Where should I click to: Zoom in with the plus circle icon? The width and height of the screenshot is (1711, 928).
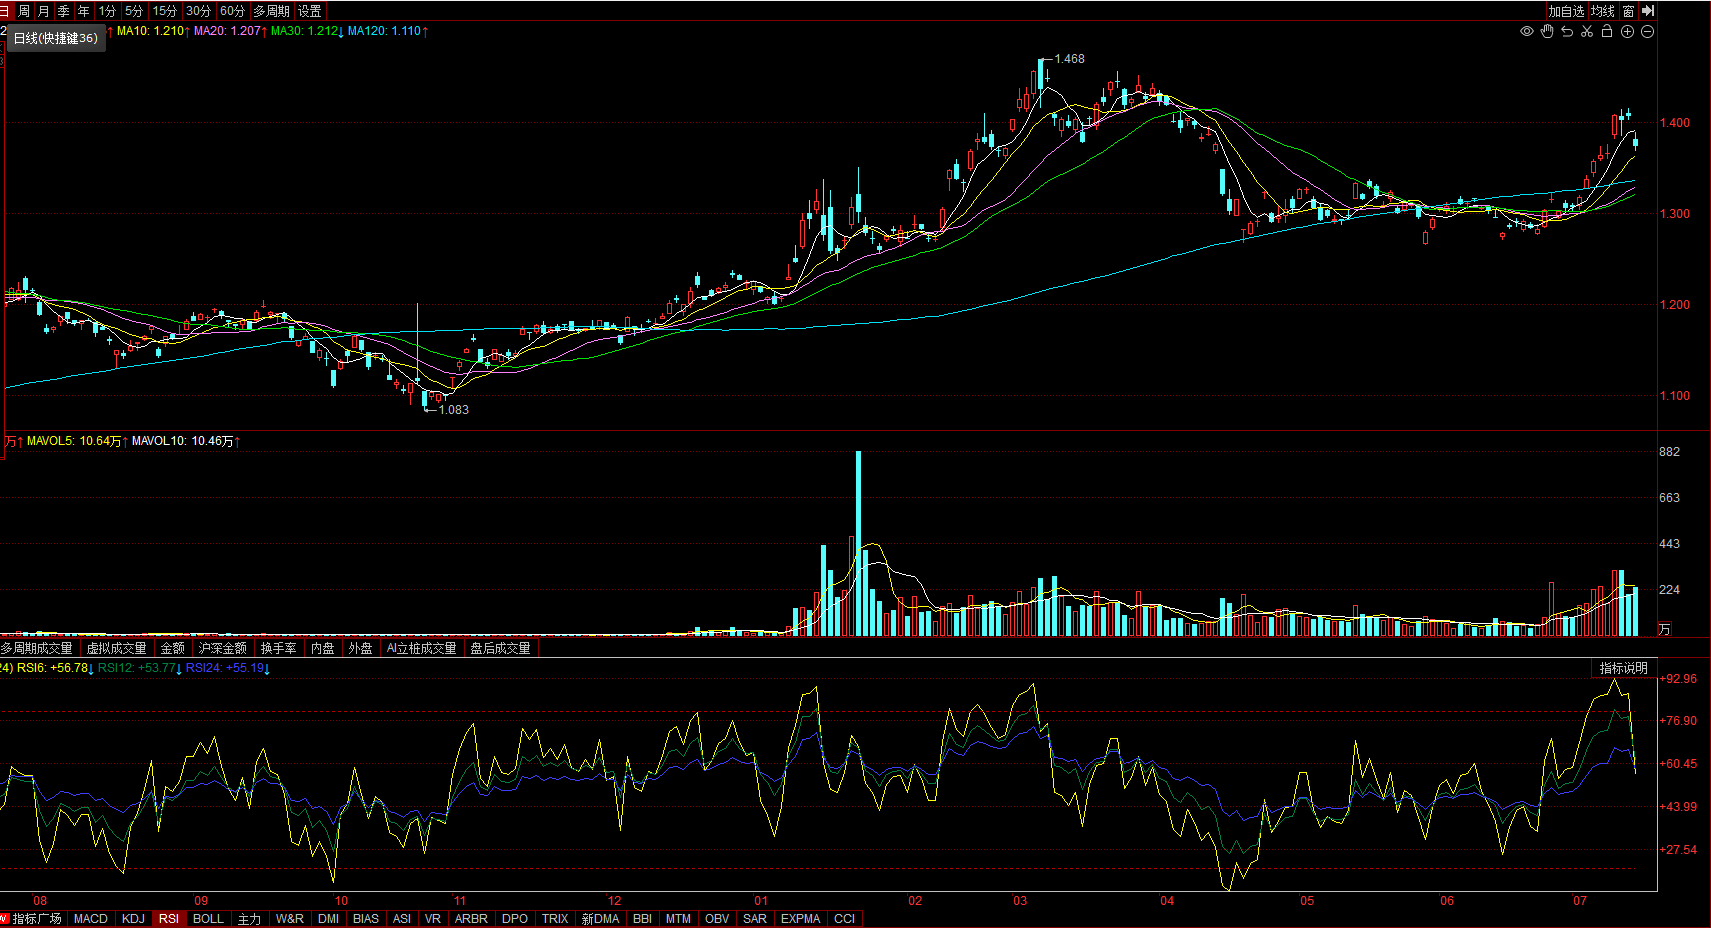coord(1627,31)
